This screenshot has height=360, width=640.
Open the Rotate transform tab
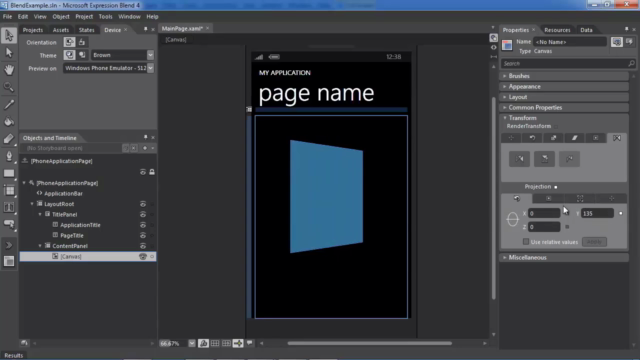pos(532,138)
